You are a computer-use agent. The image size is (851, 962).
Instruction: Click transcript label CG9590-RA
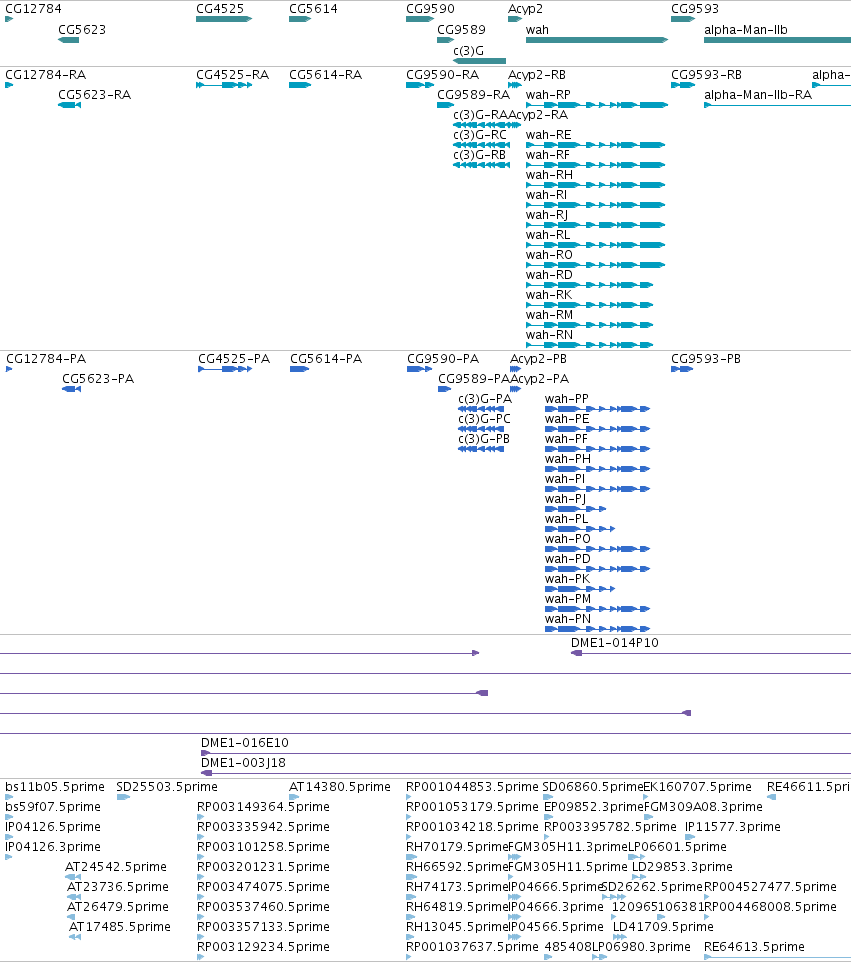(442, 75)
